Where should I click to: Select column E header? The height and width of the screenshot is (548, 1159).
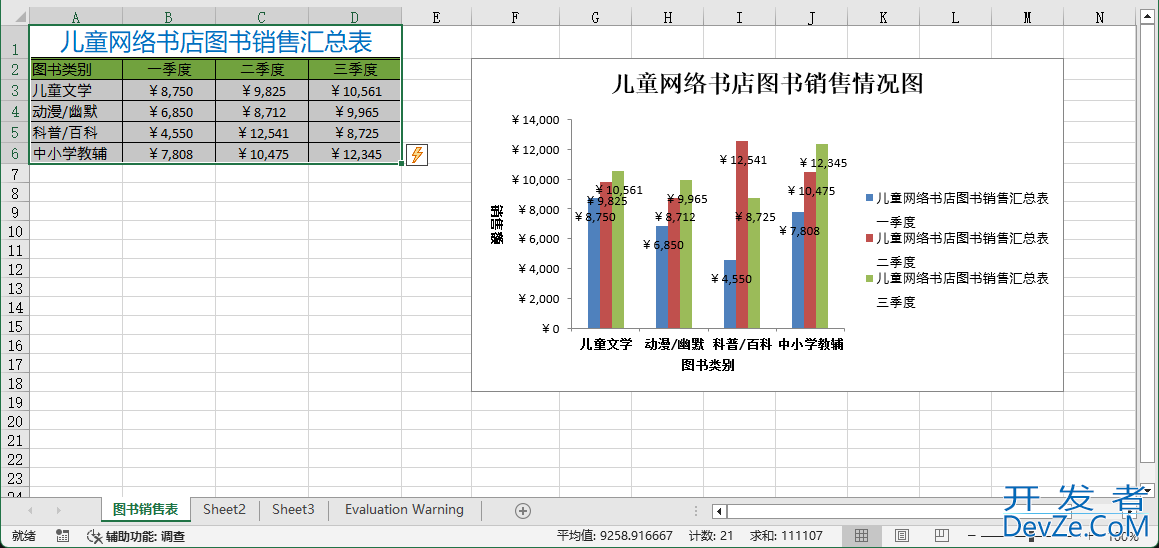pos(436,17)
